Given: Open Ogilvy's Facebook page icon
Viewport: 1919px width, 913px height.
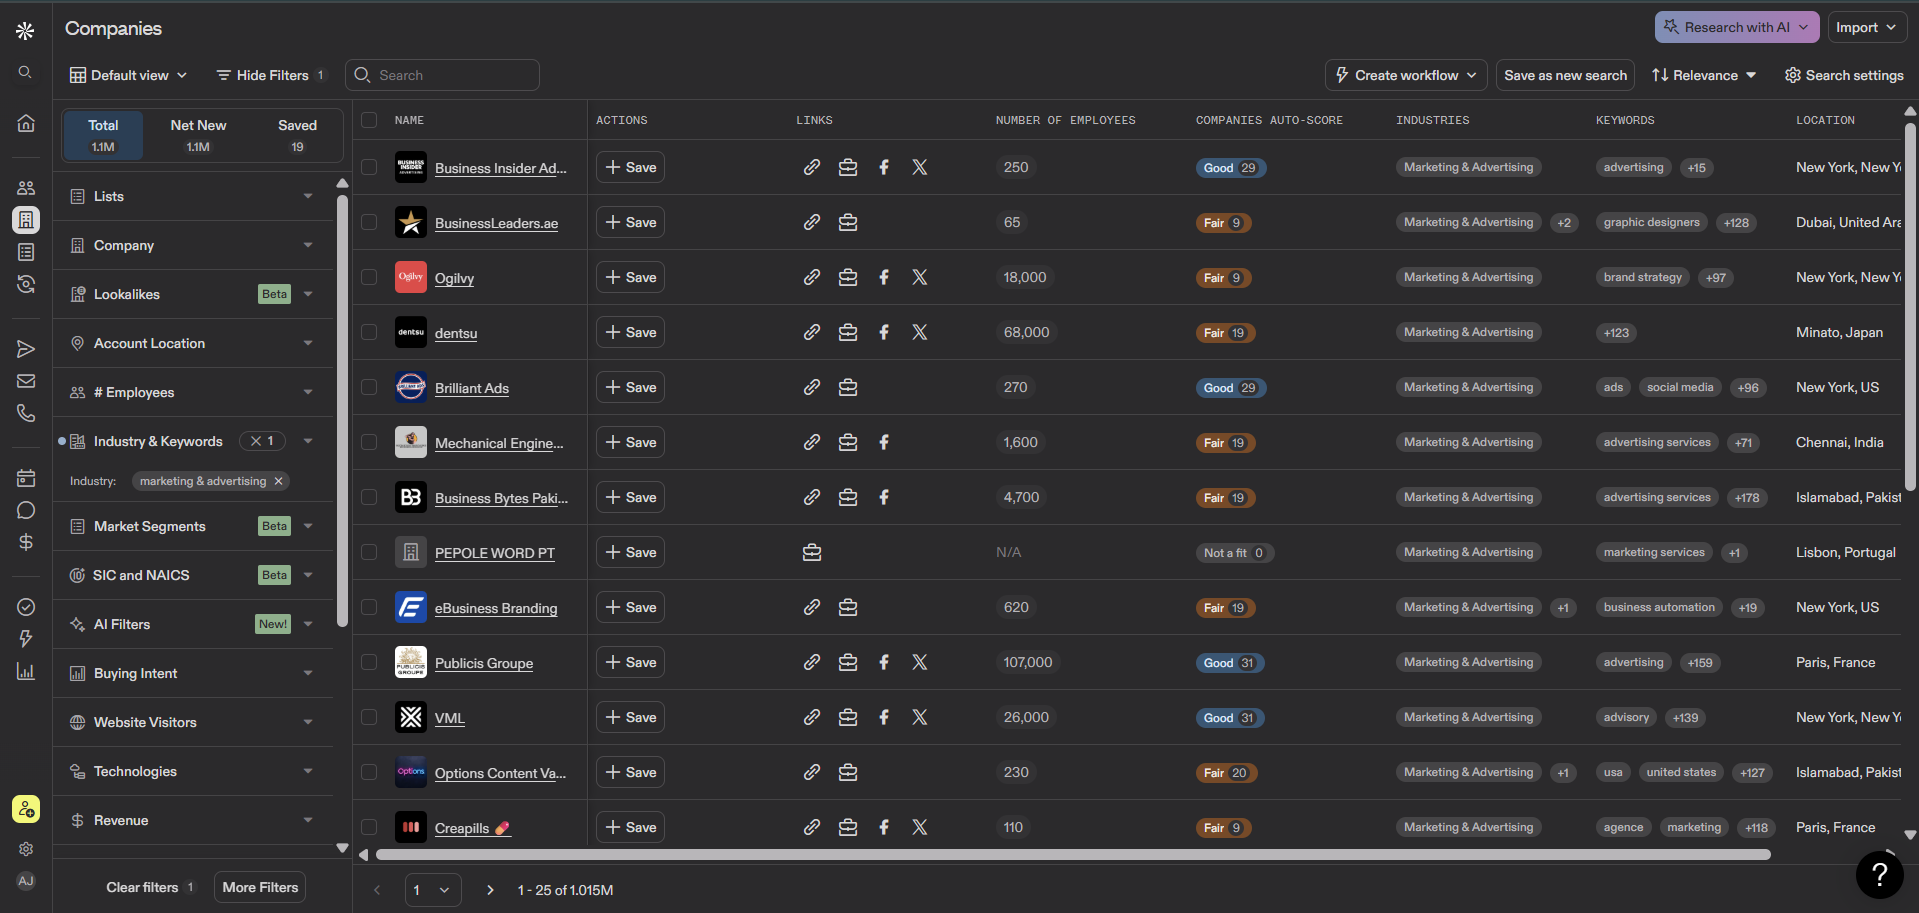Looking at the screenshot, I should pos(884,277).
